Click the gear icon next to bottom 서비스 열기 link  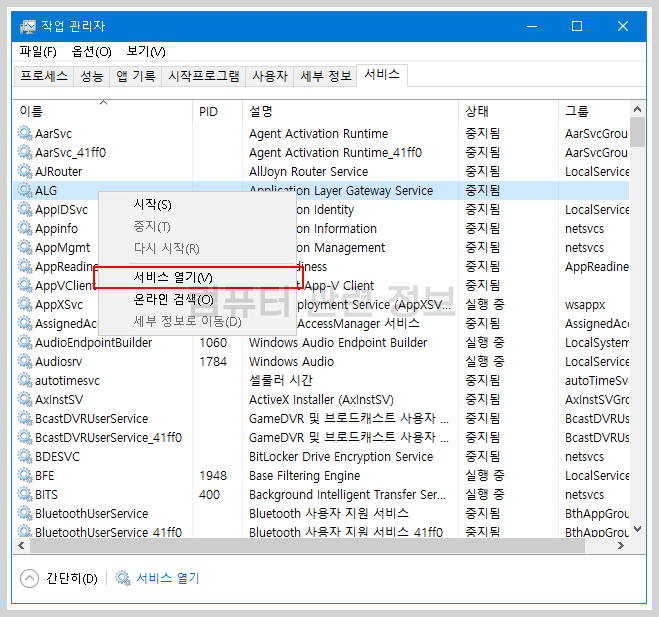click(x=123, y=578)
